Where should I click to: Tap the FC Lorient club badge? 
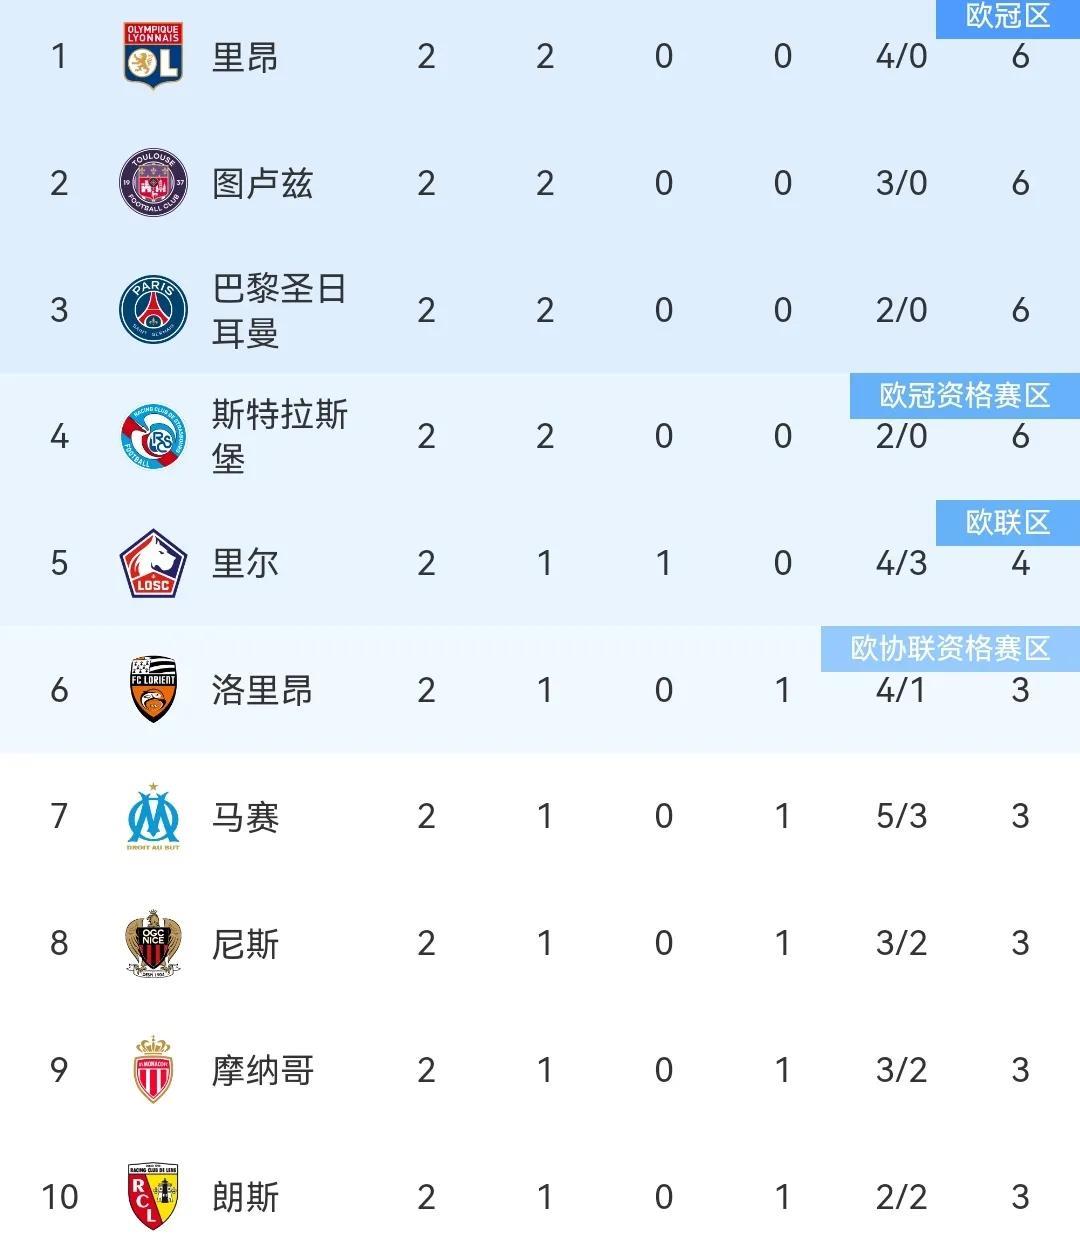click(x=153, y=690)
